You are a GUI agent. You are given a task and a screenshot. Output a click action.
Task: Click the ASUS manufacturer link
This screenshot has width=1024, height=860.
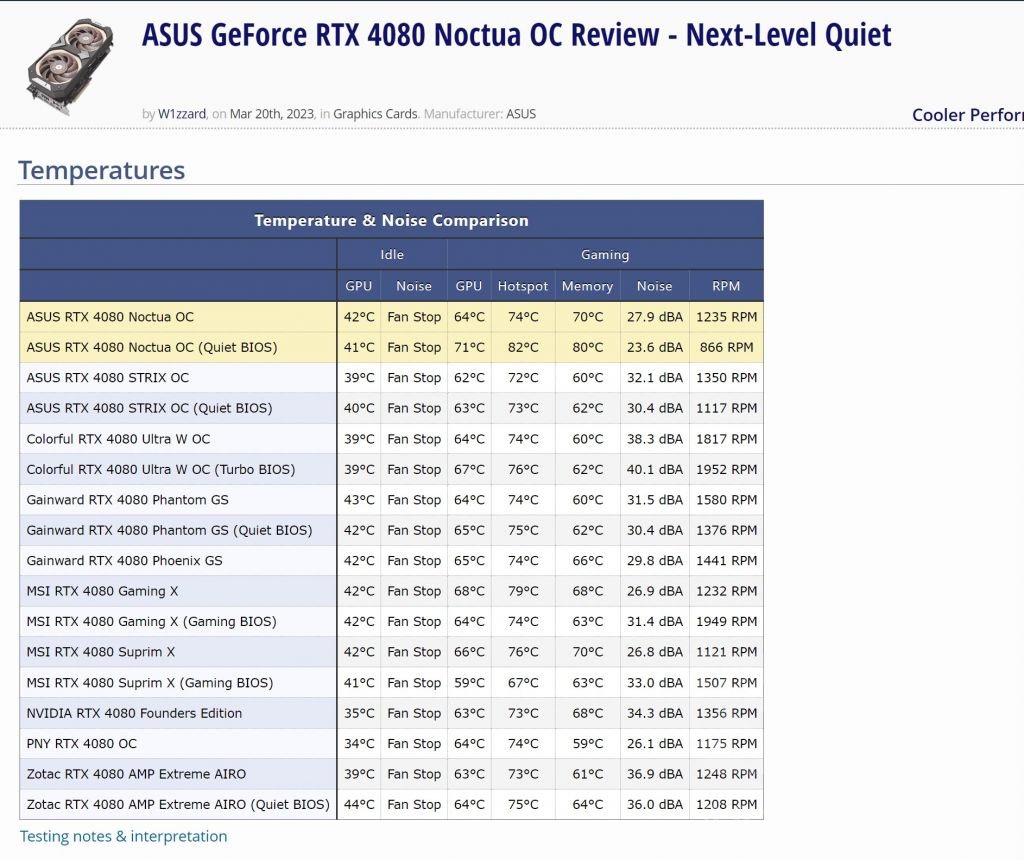coord(521,114)
